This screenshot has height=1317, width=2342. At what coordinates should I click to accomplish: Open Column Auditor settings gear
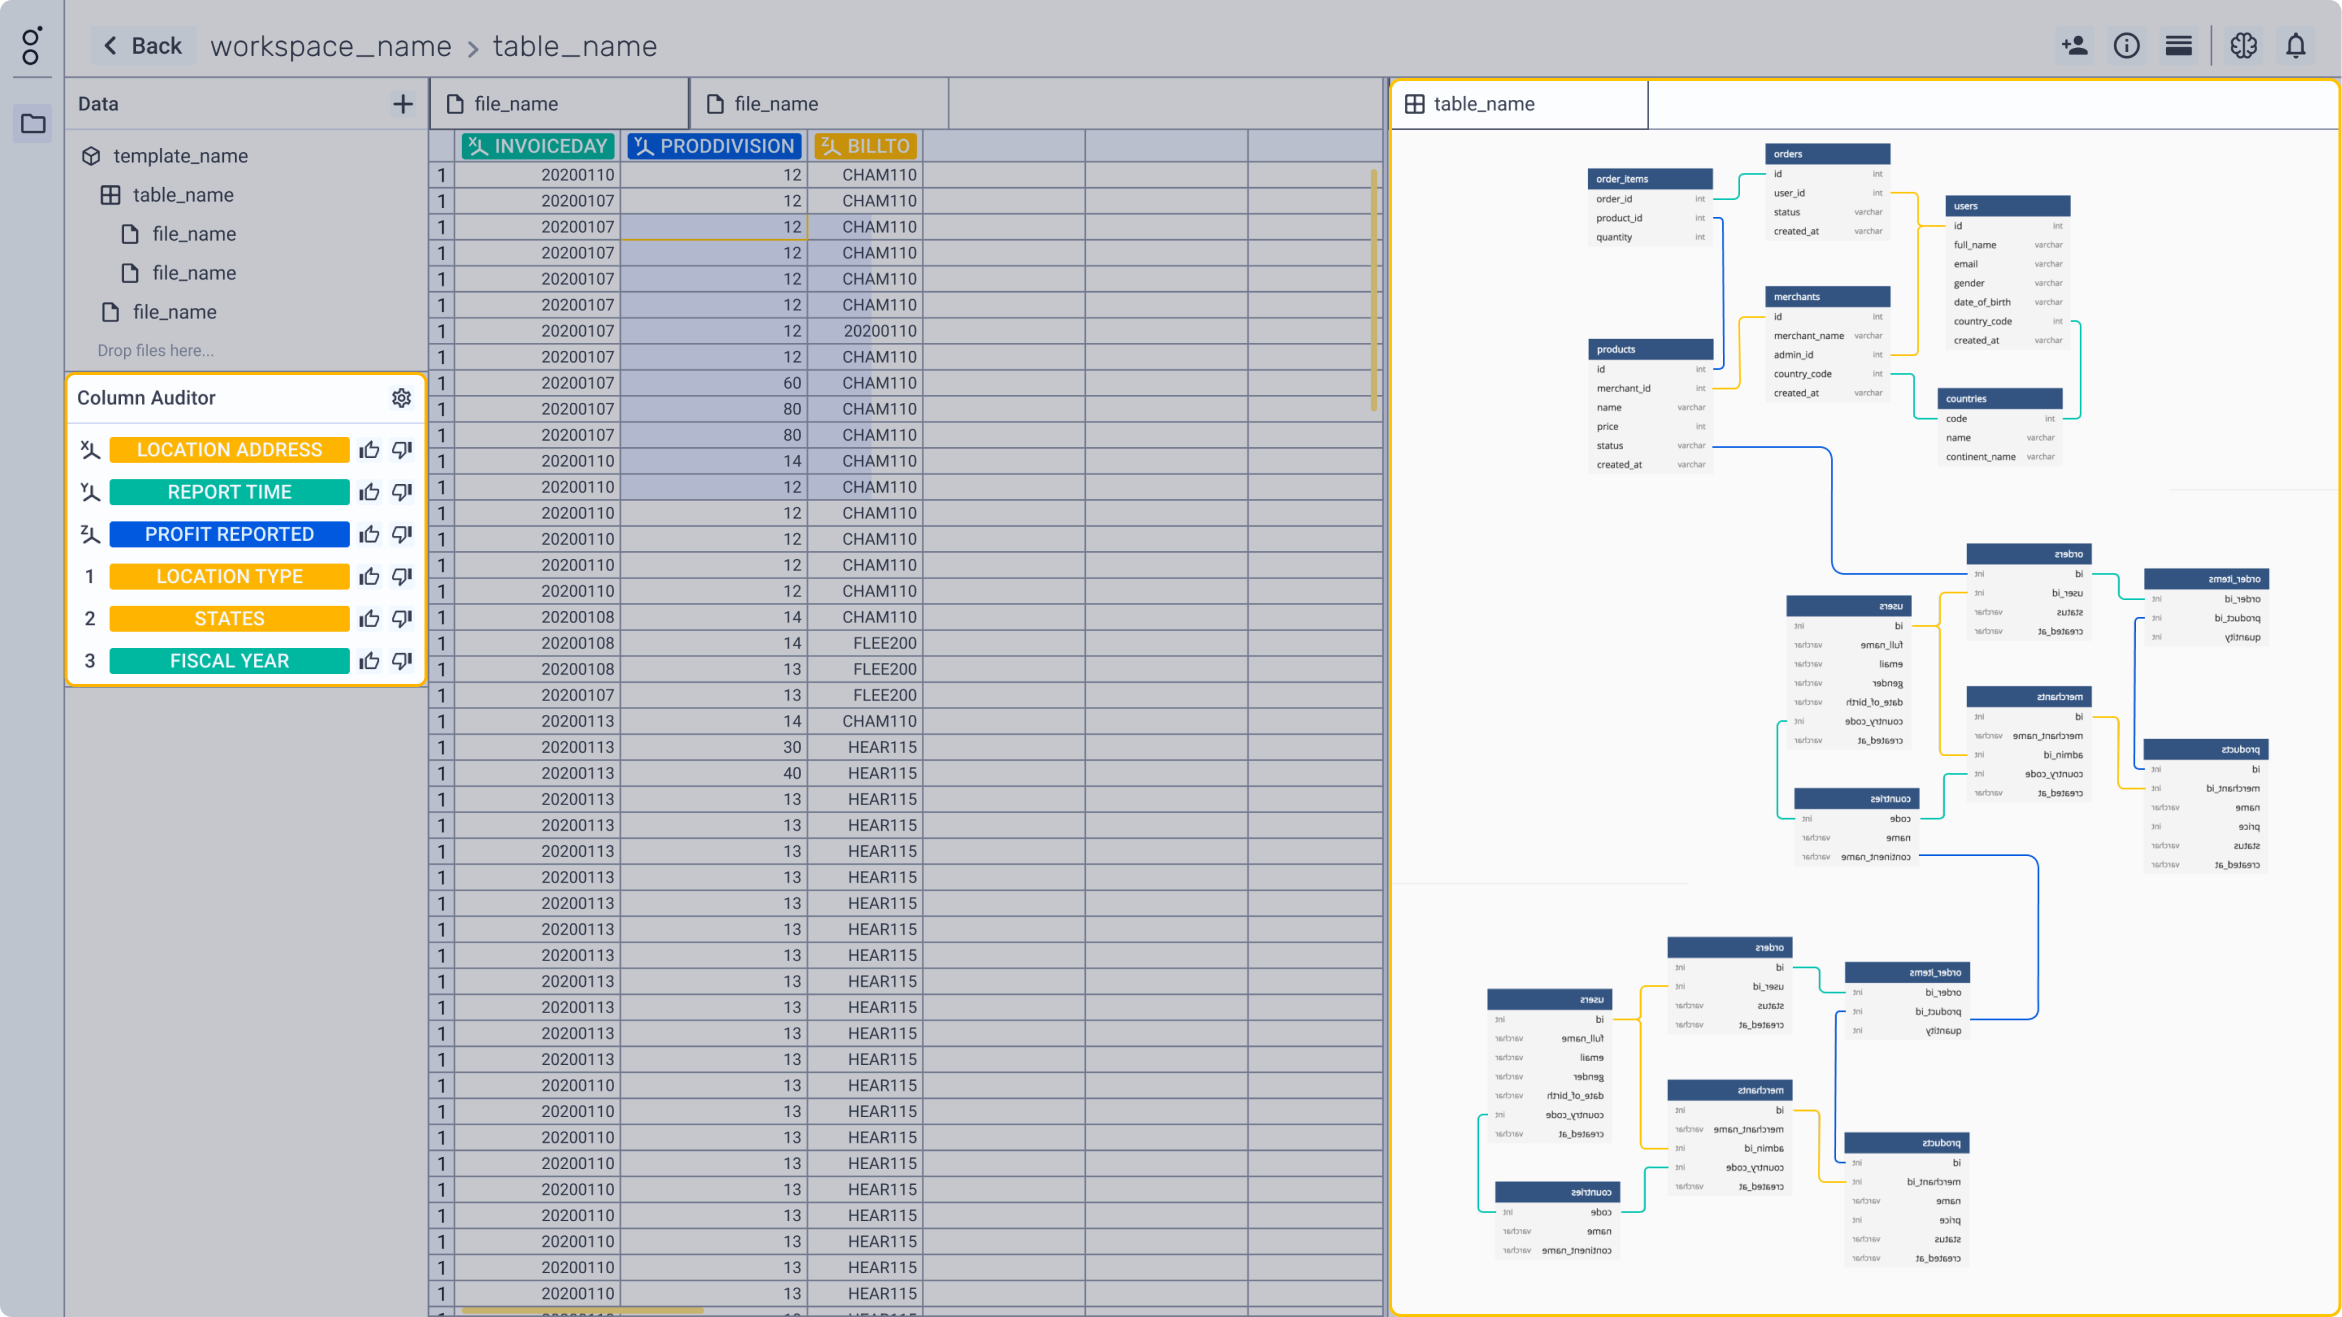click(402, 398)
